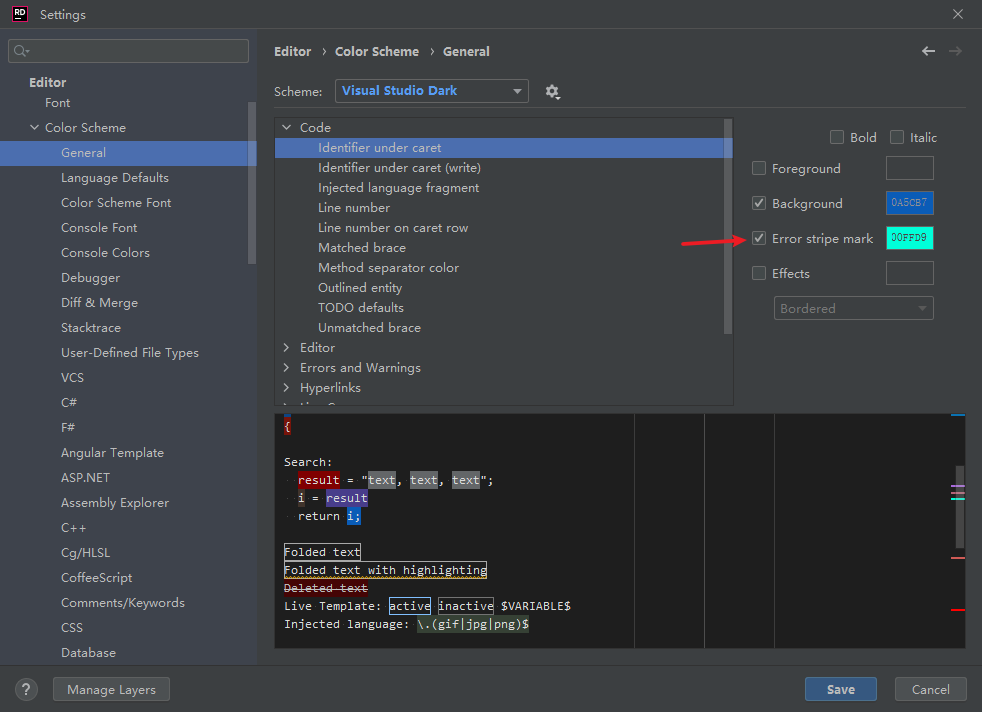Click the preview pane scrollbar thumb

click(959, 507)
